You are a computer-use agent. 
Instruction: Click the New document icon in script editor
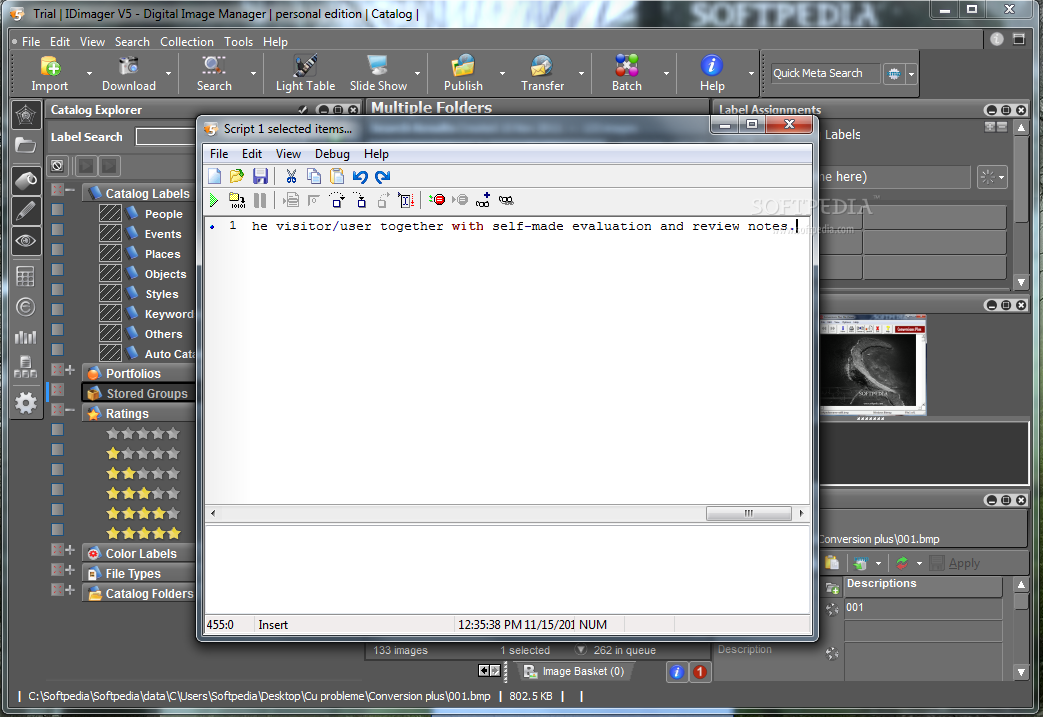pos(214,176)
